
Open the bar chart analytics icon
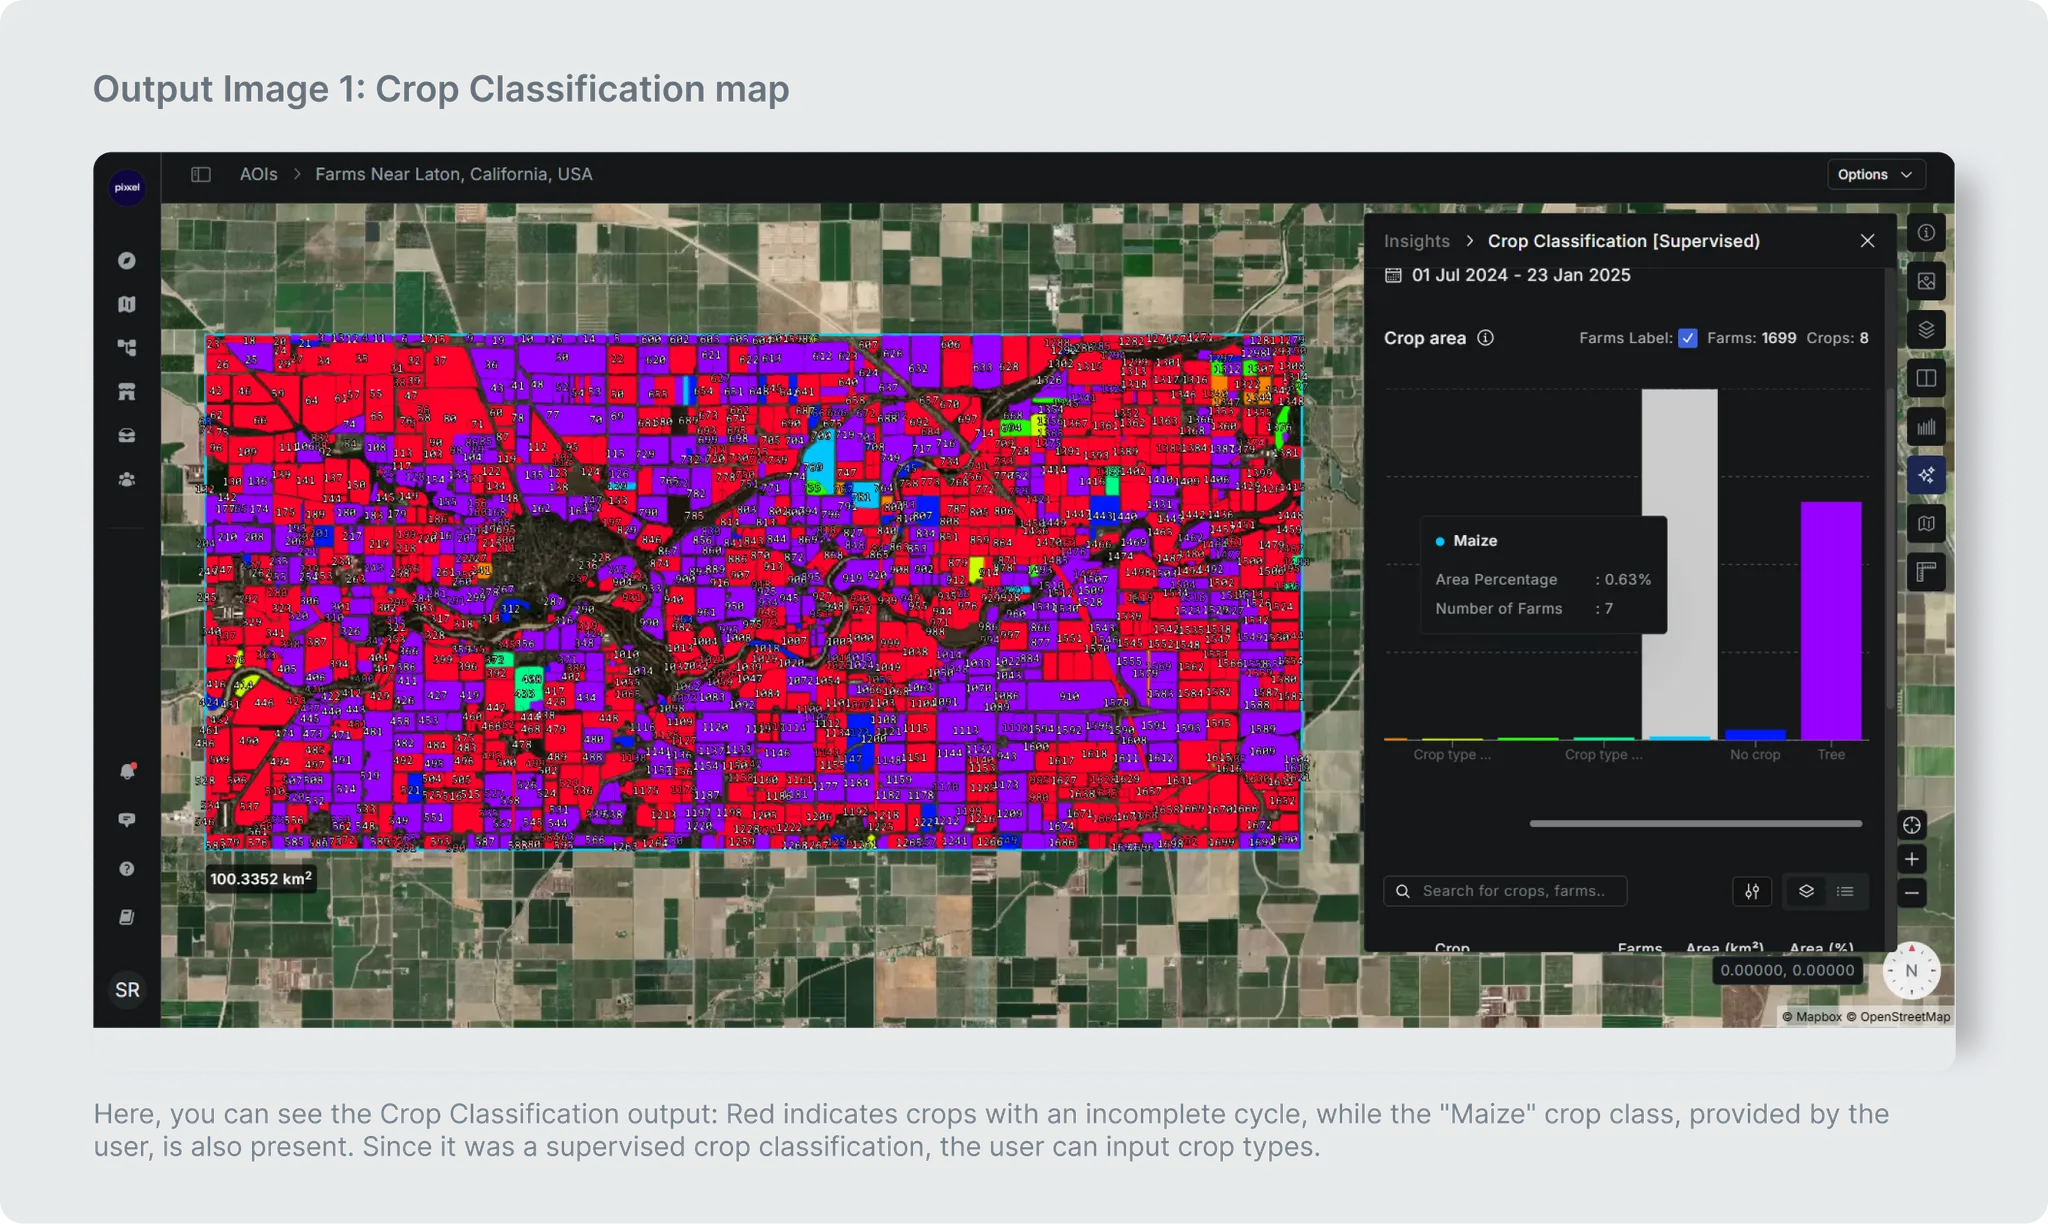pyautogui.click(x=1926, y=427)
